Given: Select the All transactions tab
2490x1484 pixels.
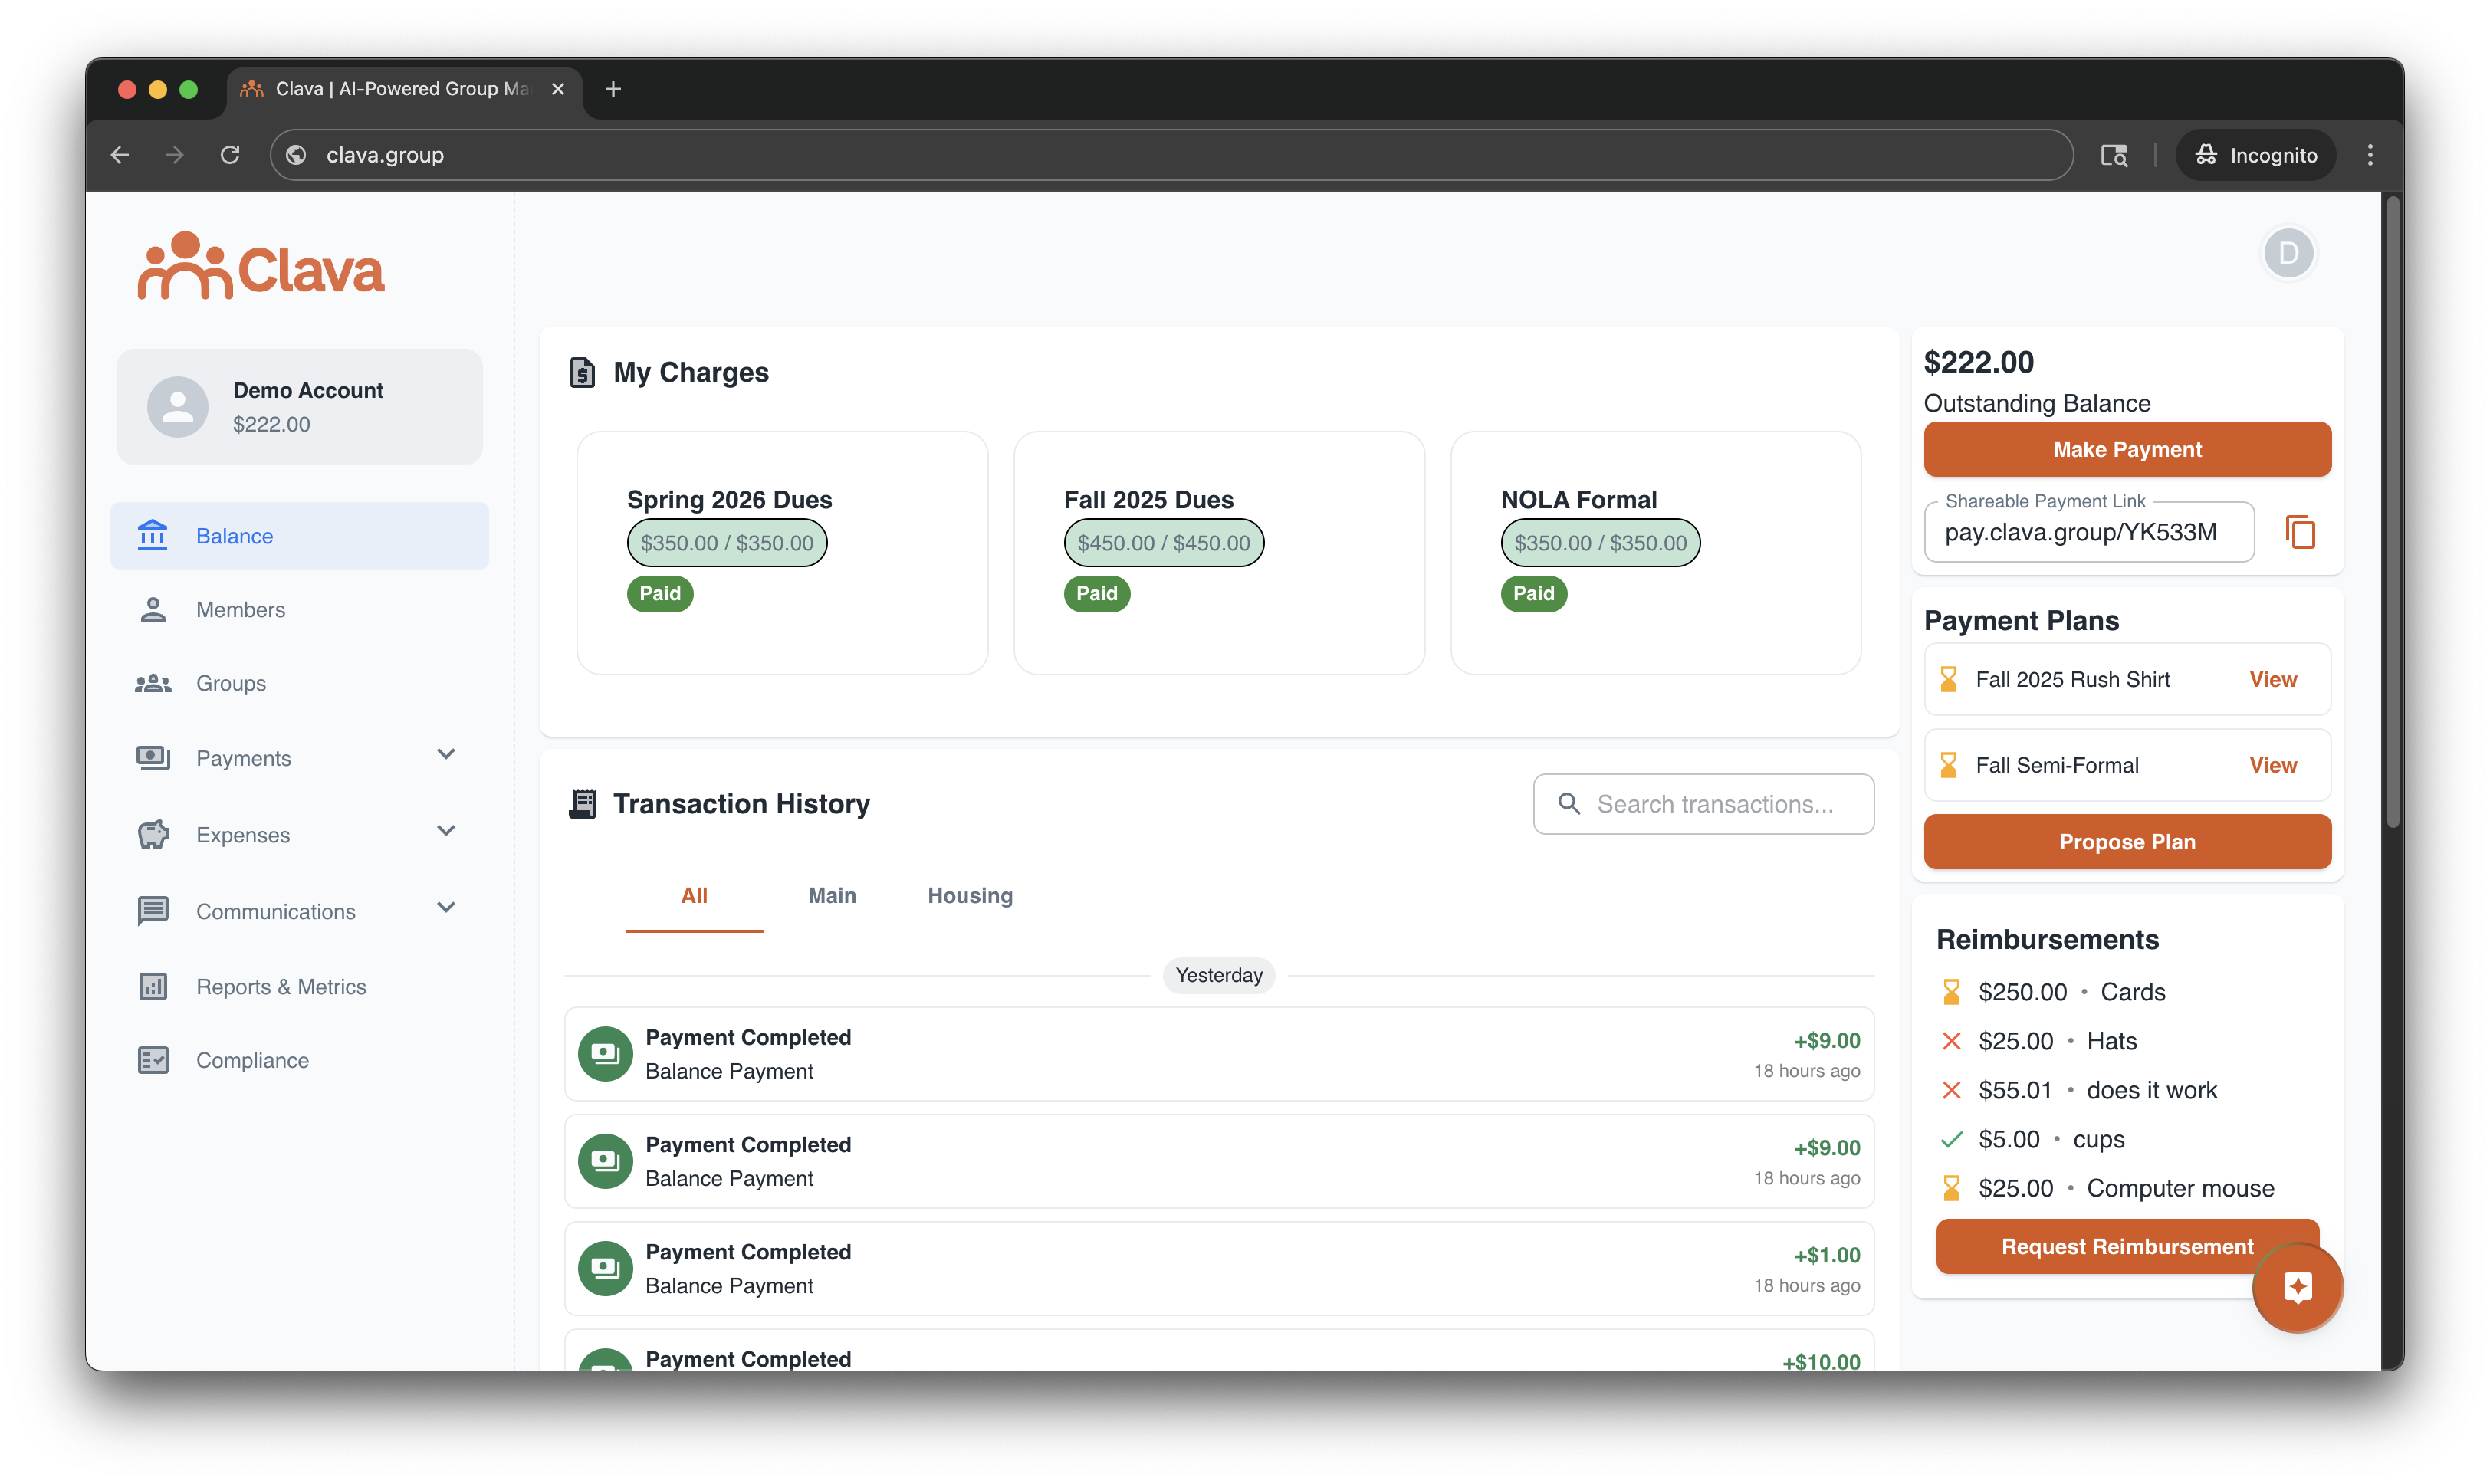Looking at the screenshot, I should 694,896.
